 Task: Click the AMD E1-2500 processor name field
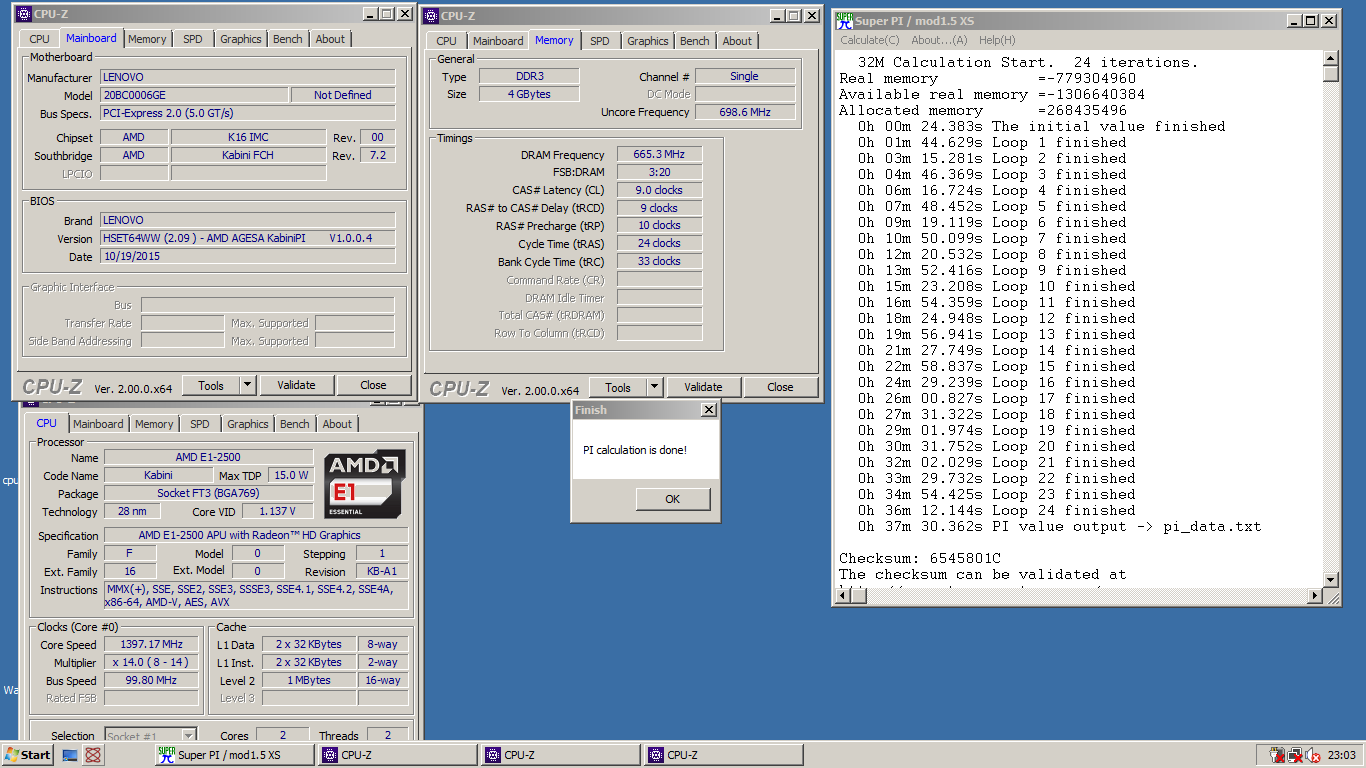pos(207,457)
